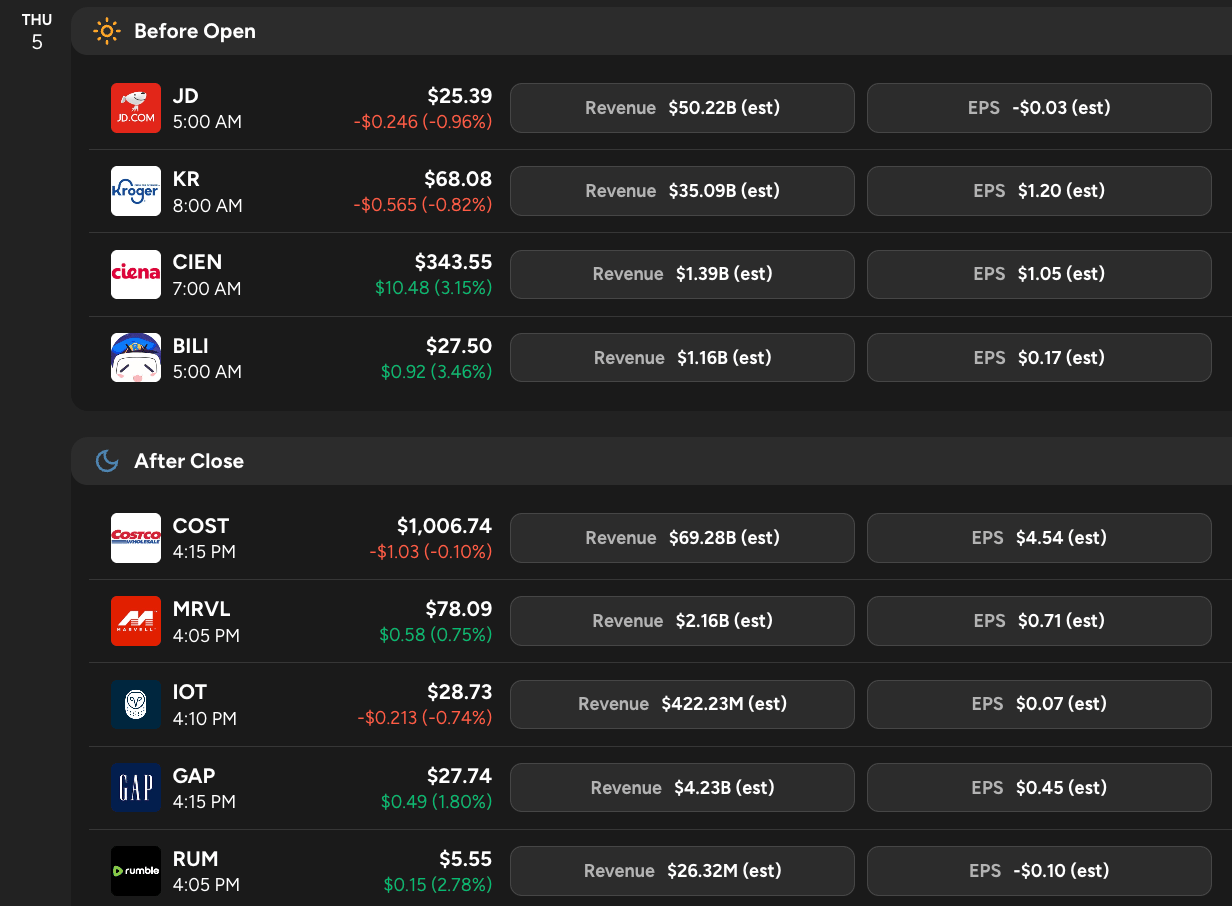Open IOT EPS estimate $0.07
Image resolution: width=1232 pixels, height=906 pixels.
[1039, 704]
